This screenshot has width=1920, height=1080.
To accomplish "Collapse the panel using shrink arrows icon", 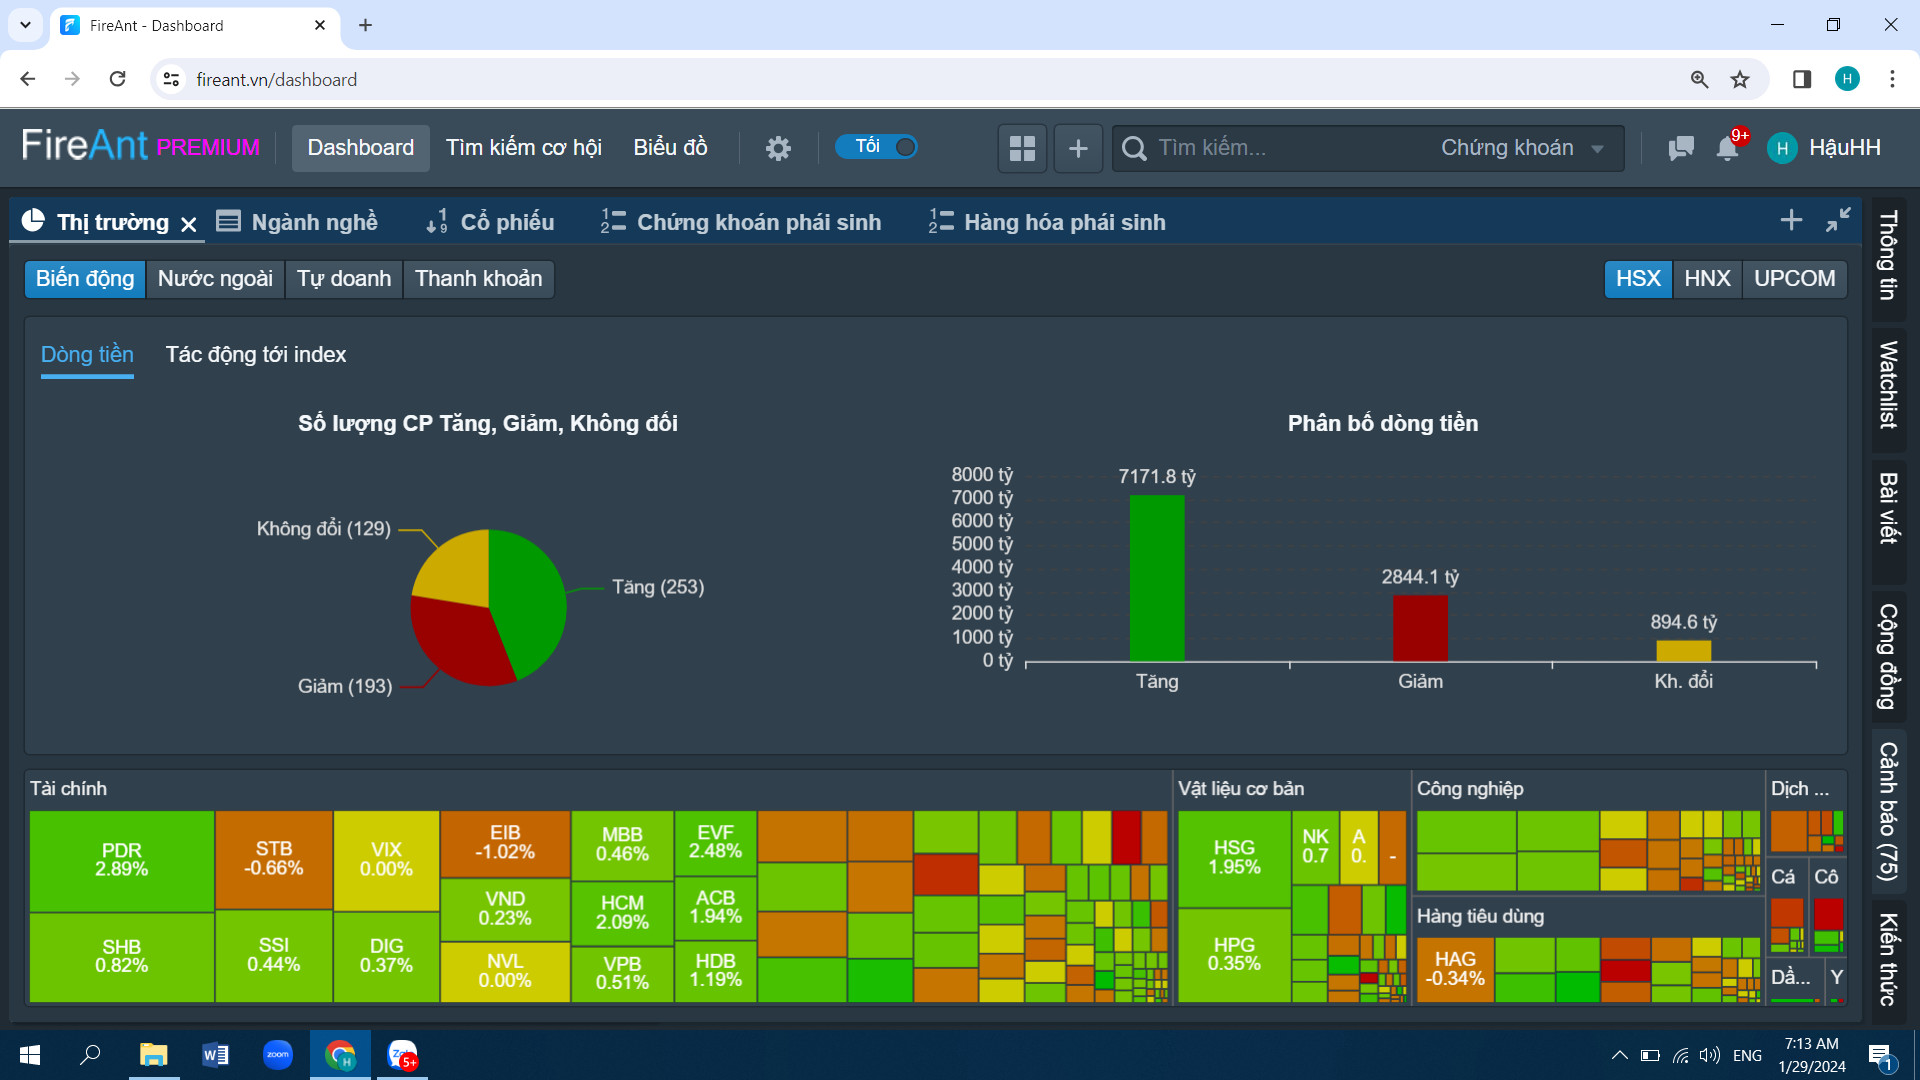I will point(1838,220).
